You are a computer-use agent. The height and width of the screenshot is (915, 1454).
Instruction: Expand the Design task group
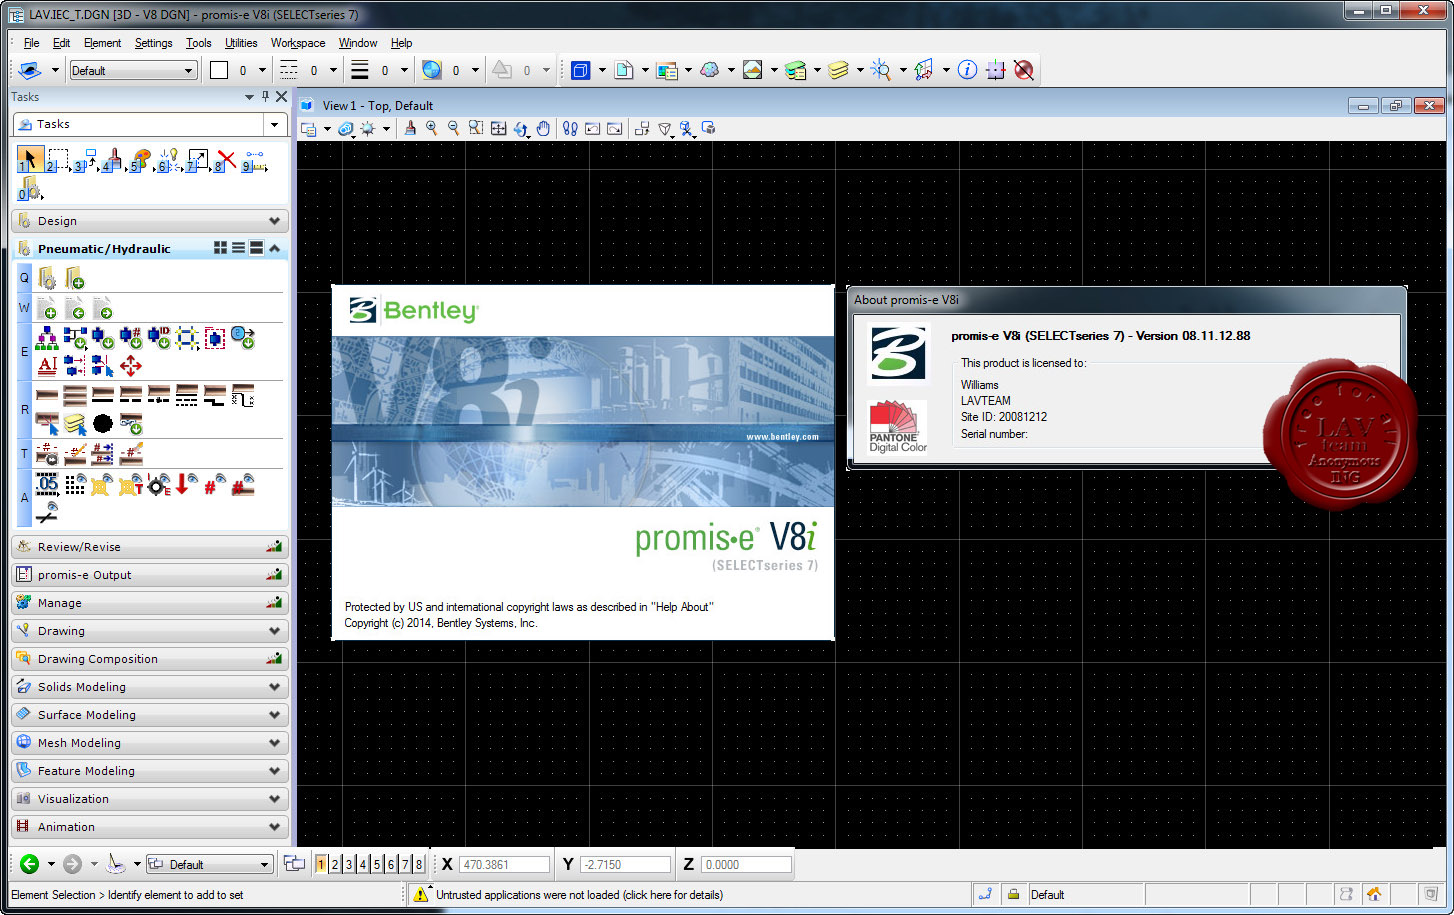(151, 221)
